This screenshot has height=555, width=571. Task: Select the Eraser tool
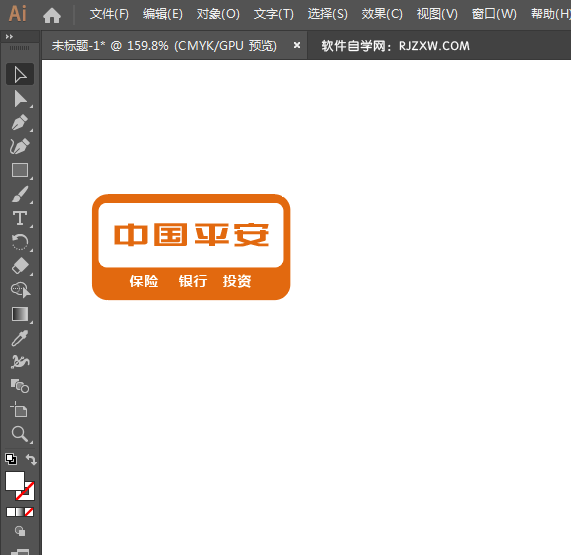20,266
